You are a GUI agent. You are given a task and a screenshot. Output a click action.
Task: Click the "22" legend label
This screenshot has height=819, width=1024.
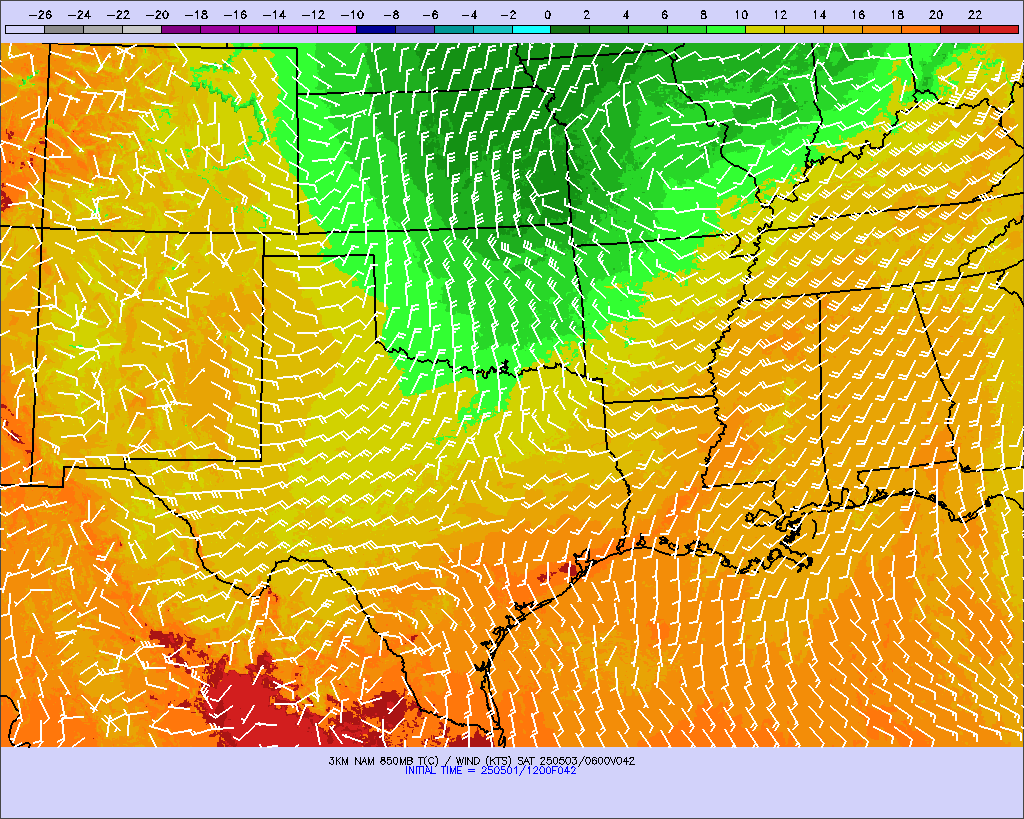coord(975,14)
